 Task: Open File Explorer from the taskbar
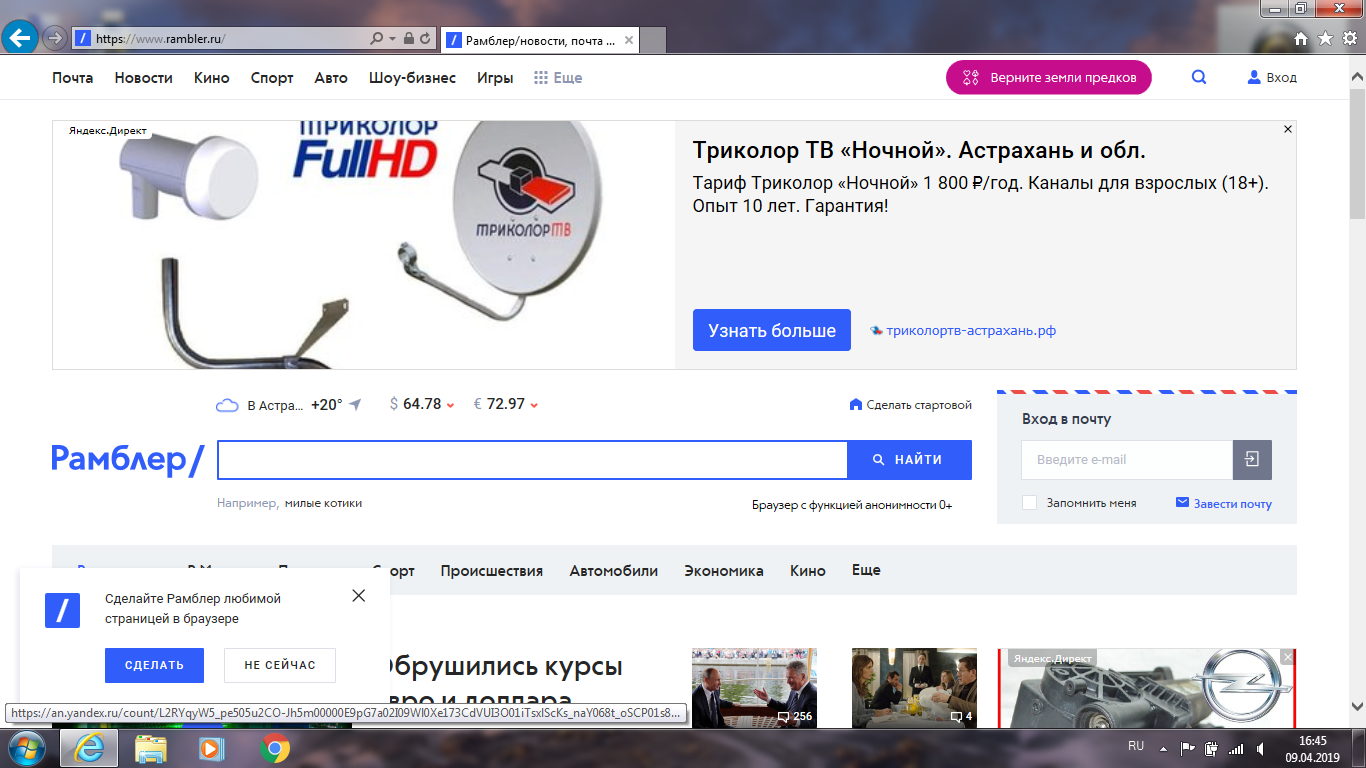151,748
